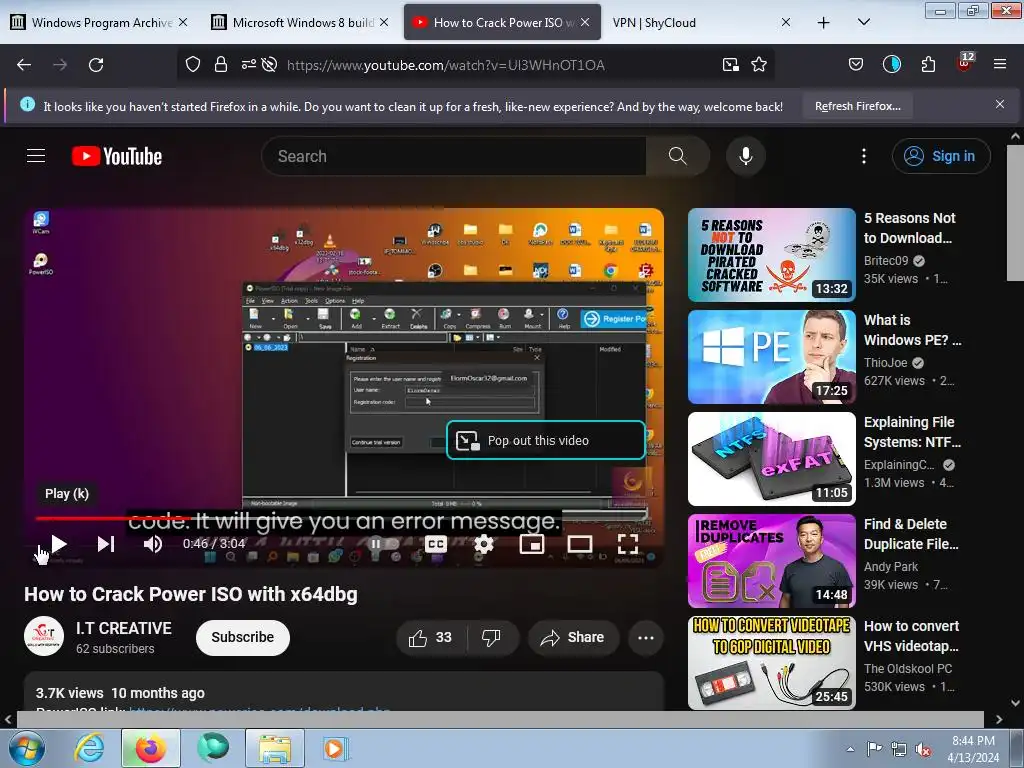Open the tracking protection shield icon
This screenshot has height=768, width=1024.
point(193,64)
